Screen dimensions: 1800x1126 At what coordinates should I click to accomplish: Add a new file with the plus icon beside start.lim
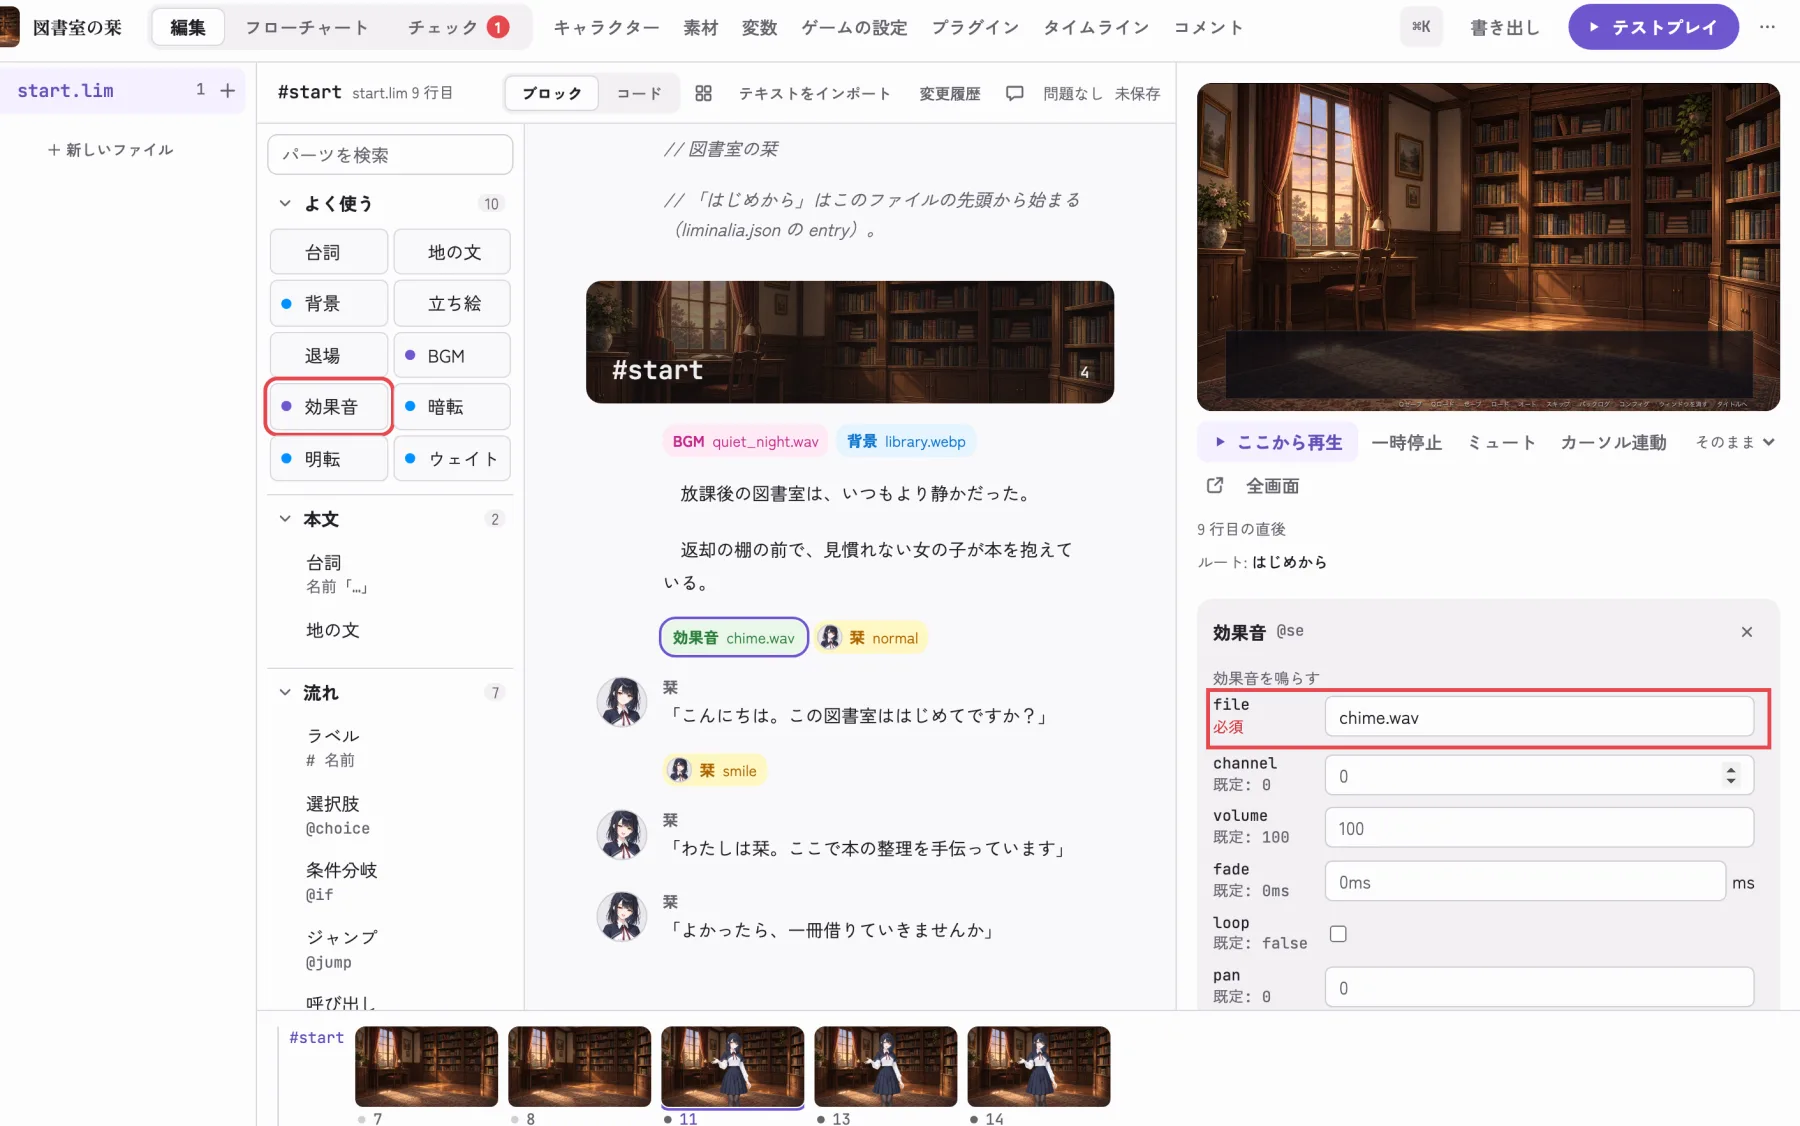pos(228,90)
